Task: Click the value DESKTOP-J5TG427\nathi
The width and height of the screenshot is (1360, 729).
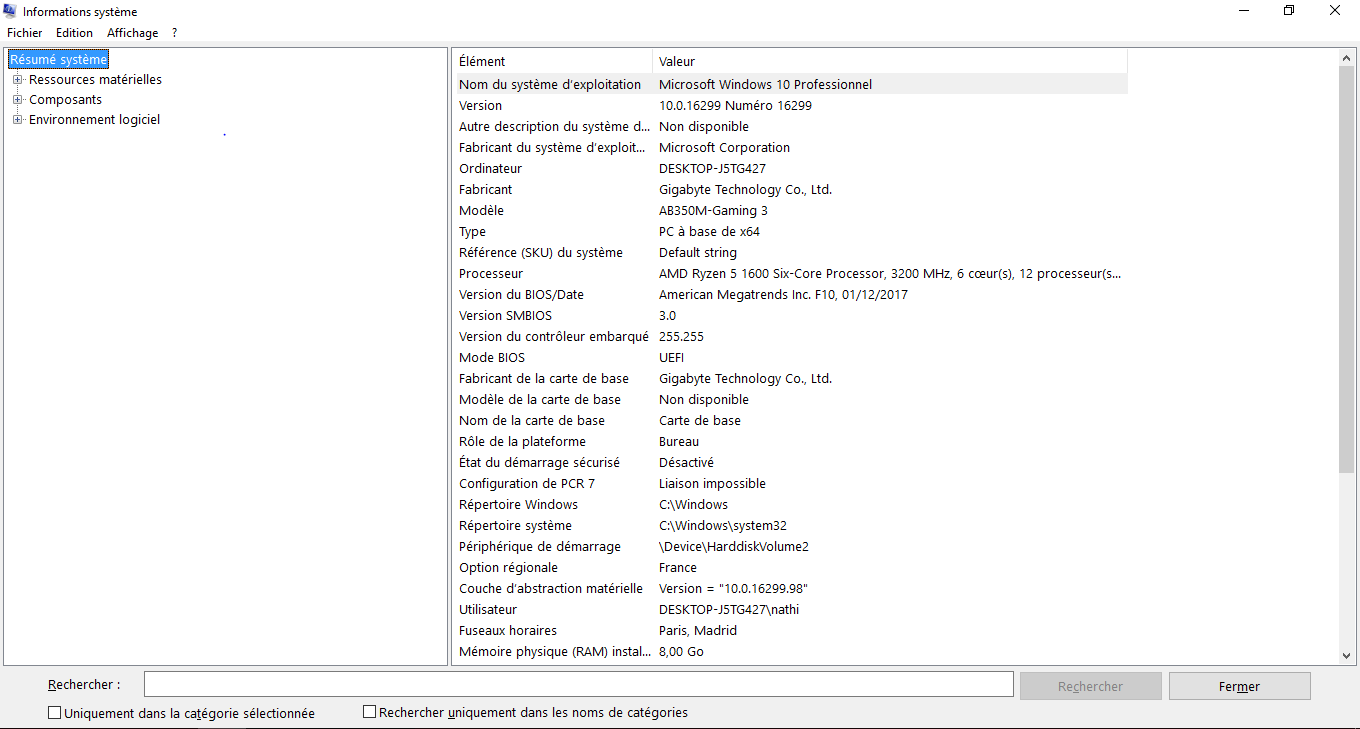Action: tap(729, 609)
